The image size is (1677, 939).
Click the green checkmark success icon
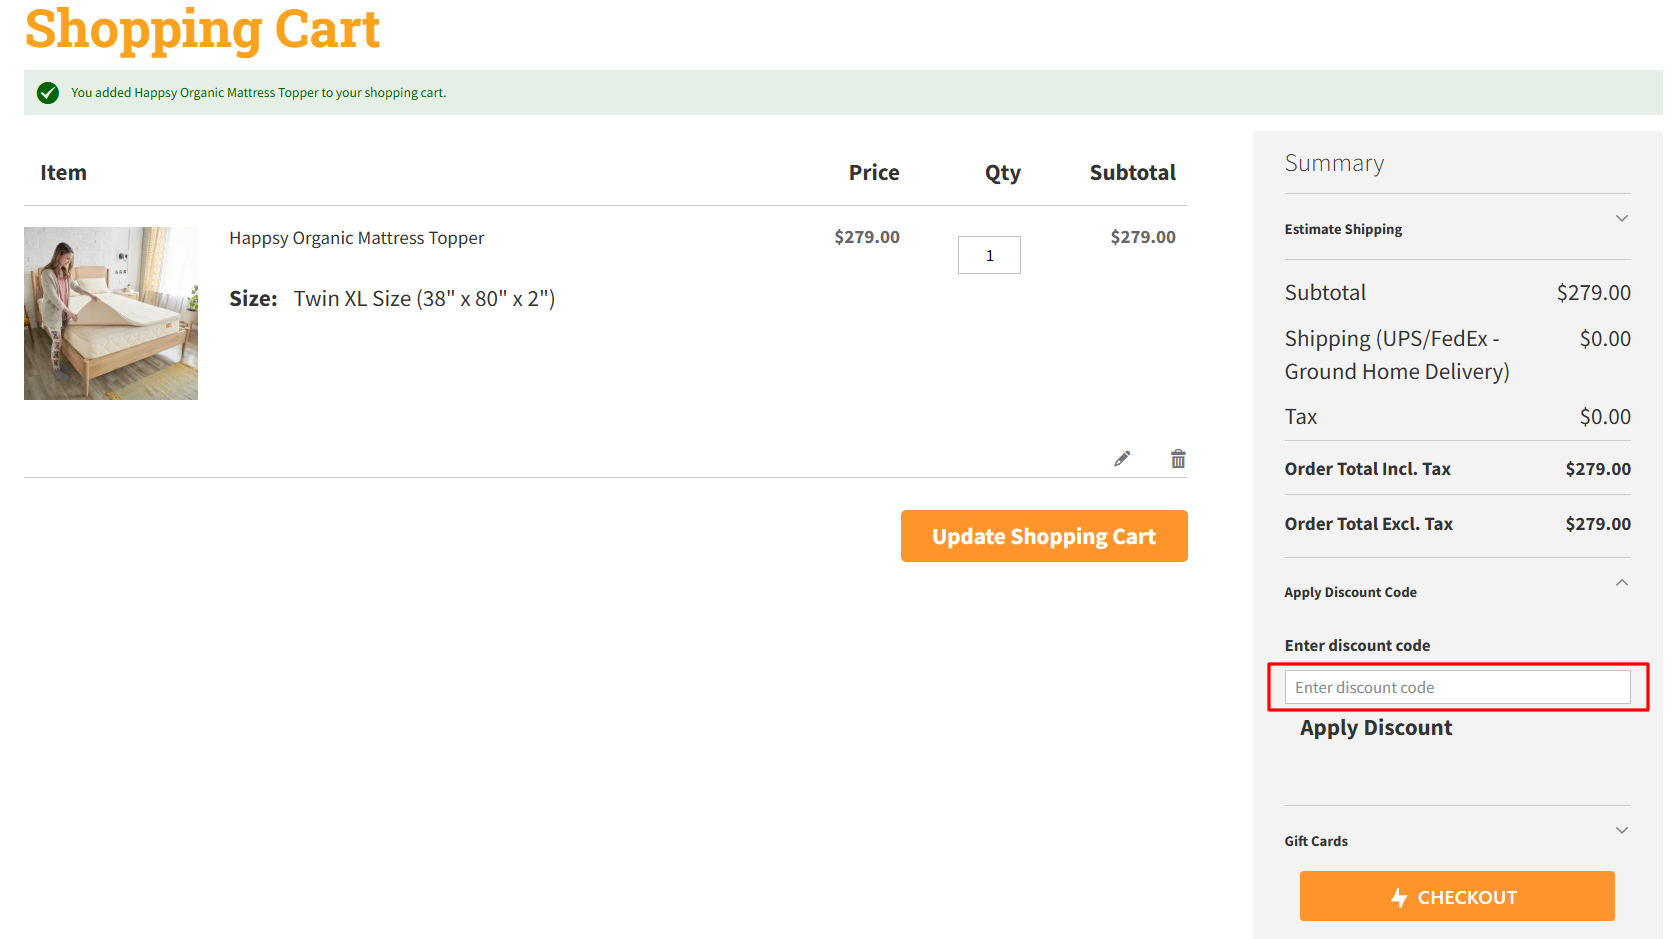(47, 92)
